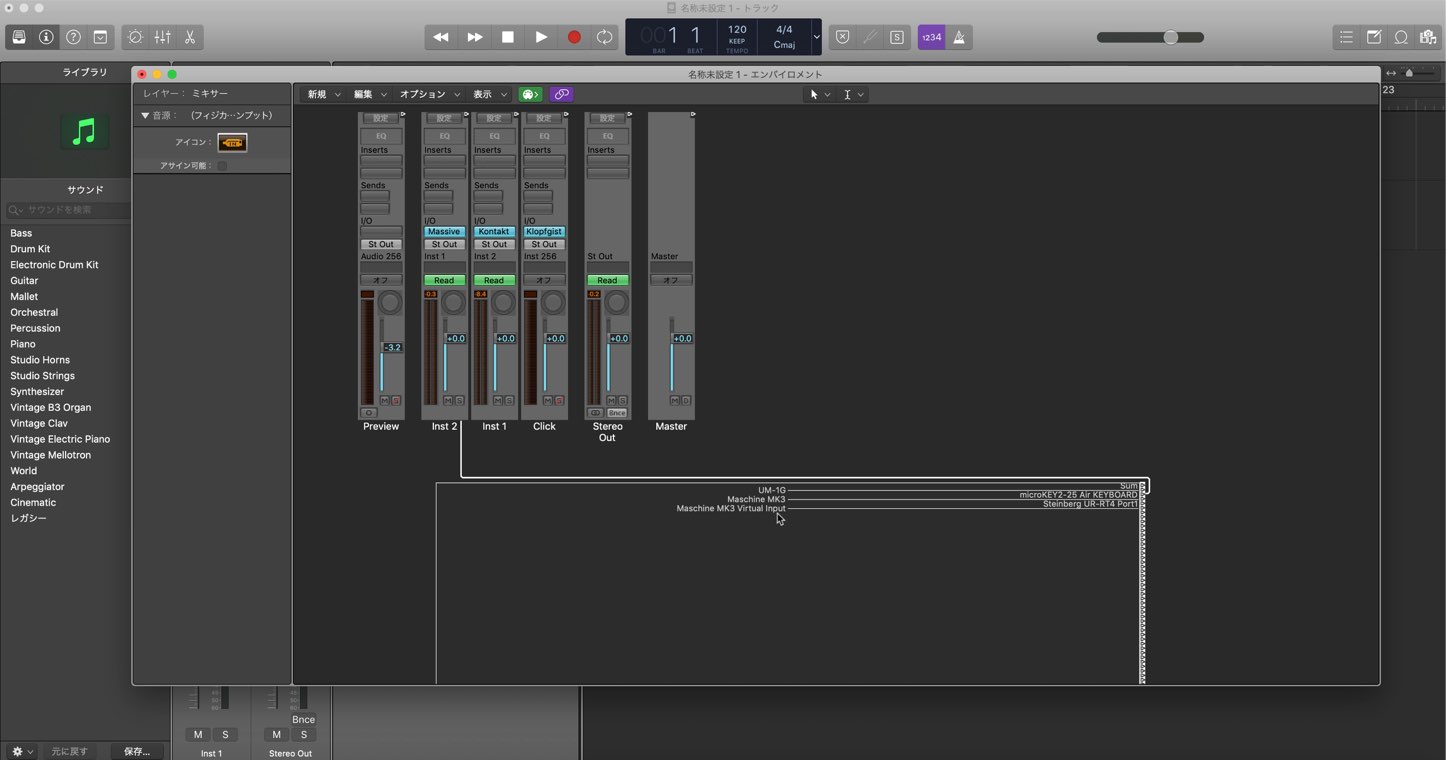Viewport: 1446px width, 760px height.
Task: Open the Toolbar toggle icon
Action: pyautogui.click(x=100, y=37)
